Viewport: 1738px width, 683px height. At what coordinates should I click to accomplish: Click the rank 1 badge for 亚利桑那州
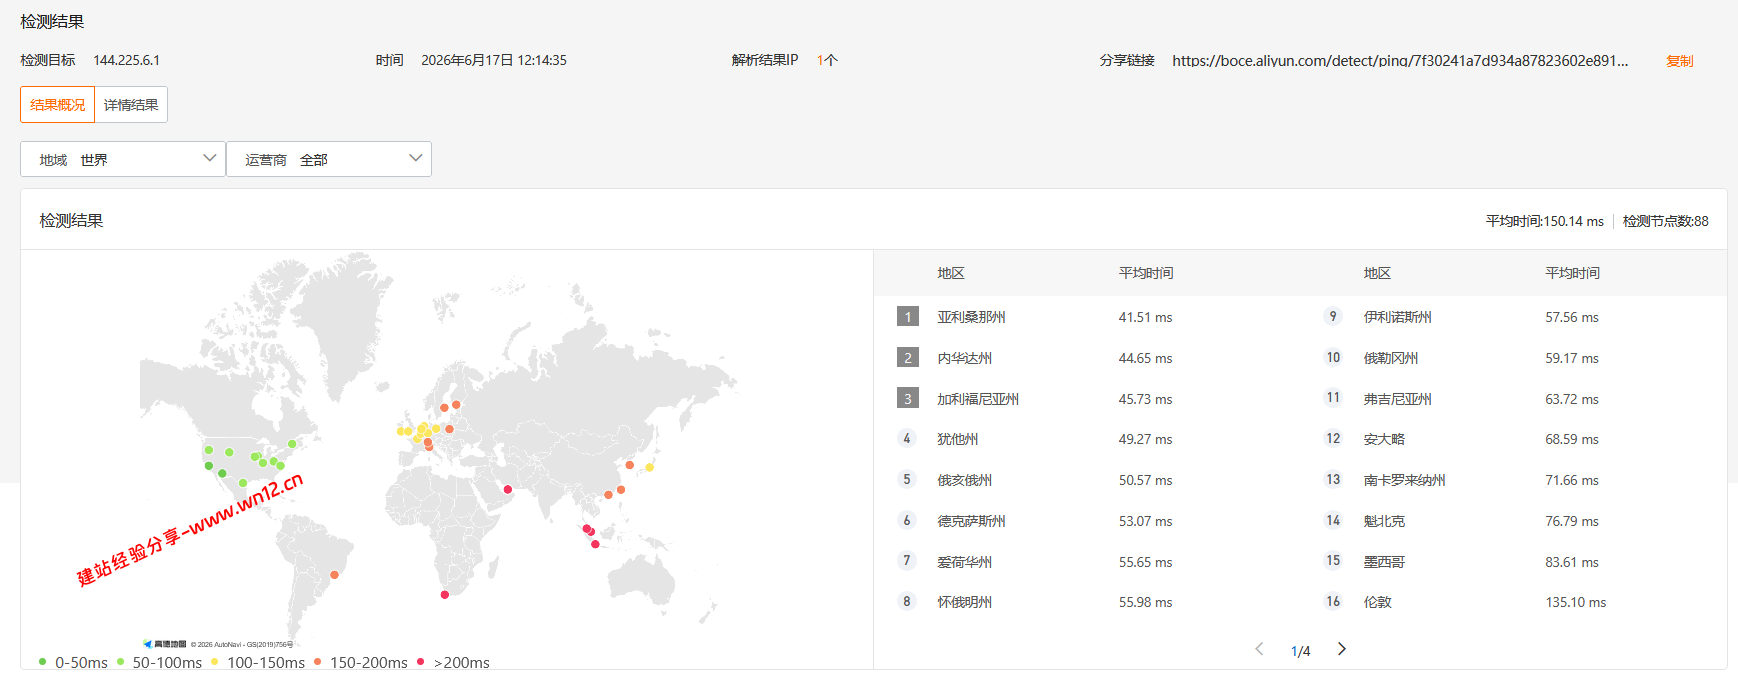(908, 317)
